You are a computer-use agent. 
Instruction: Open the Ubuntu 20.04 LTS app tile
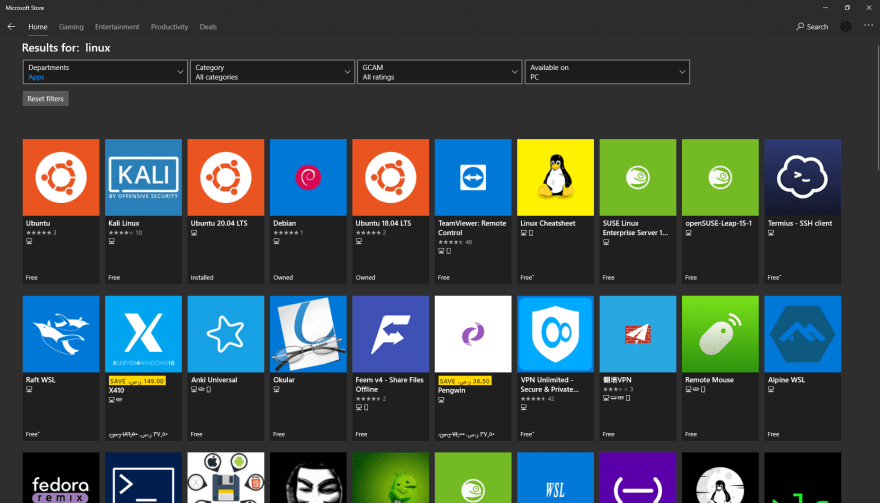tap(226, 211)
